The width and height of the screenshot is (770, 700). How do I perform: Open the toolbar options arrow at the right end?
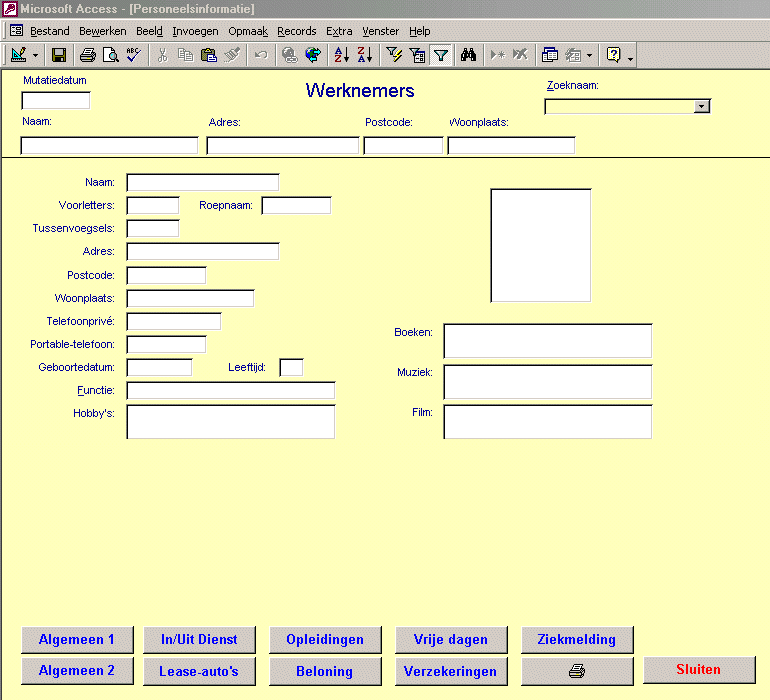click(631, 57)
